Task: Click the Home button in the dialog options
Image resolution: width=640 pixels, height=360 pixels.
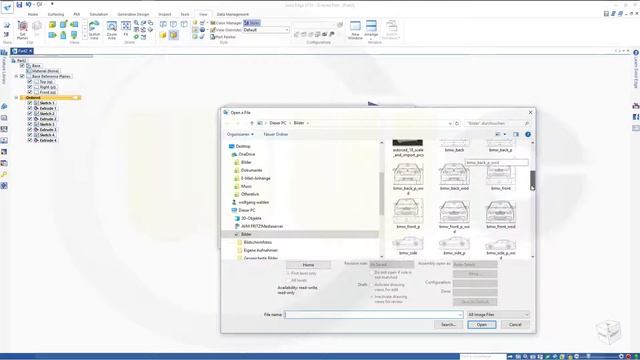Action: click(x=308, y=265)
